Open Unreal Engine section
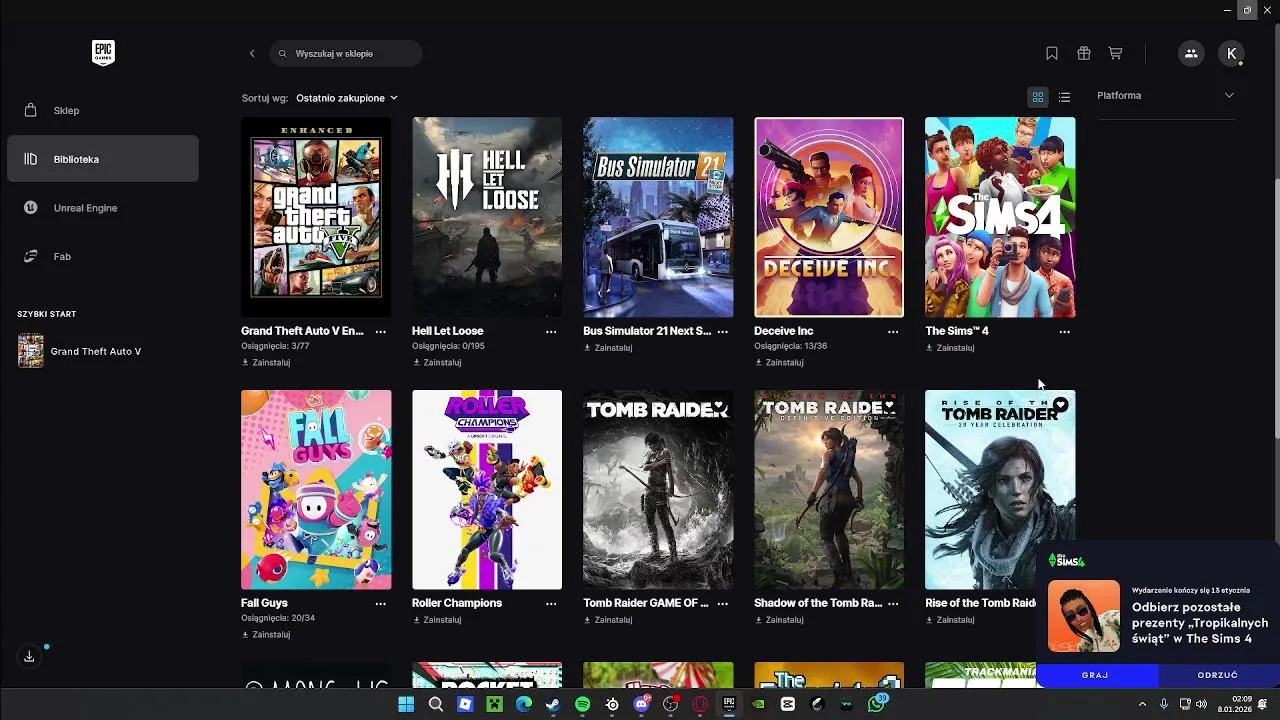This screenshot has height=720, width=1280. tap(103, 208)
